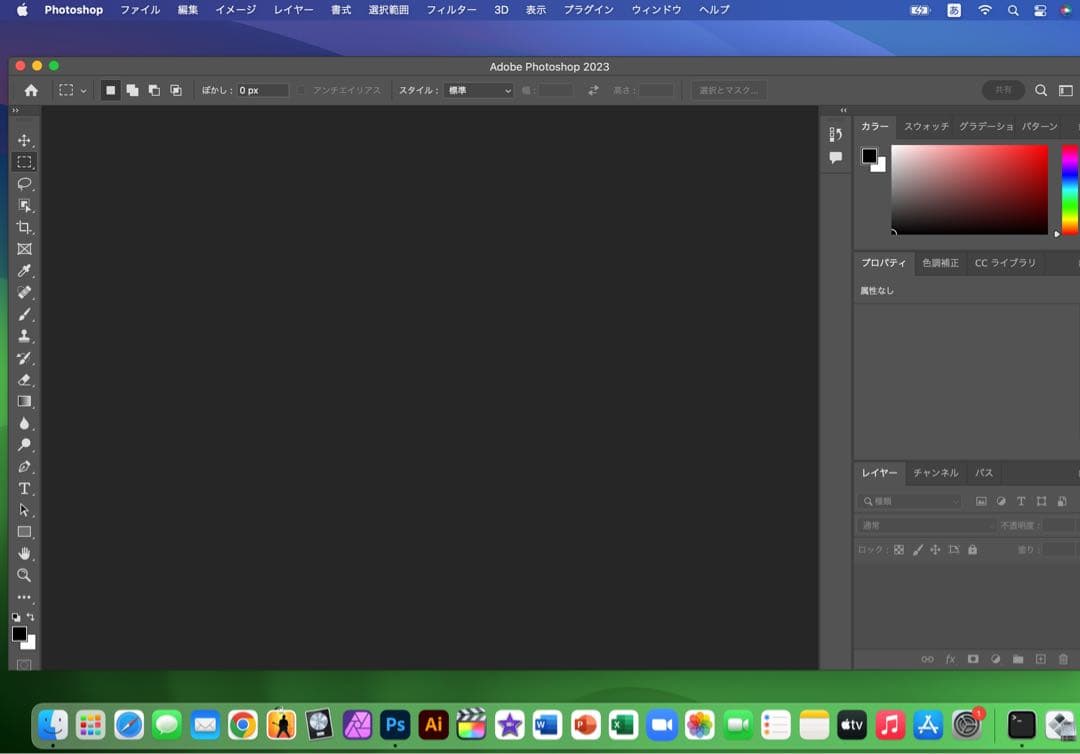Viewport: 1080px width, 754px height.
Task: Enable the アンチエイリアス checkbox
Action: click(301, 90)
